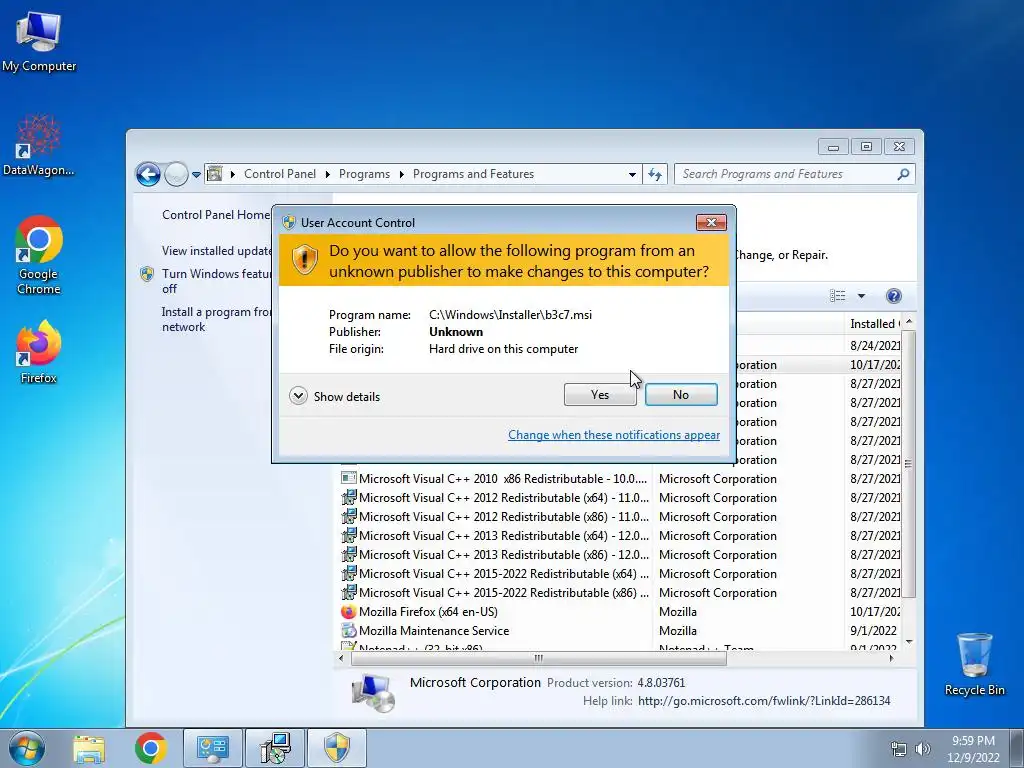Open the Windows Start menu orb
This screenshot has height=768, width=1024.
coord(27,748)
